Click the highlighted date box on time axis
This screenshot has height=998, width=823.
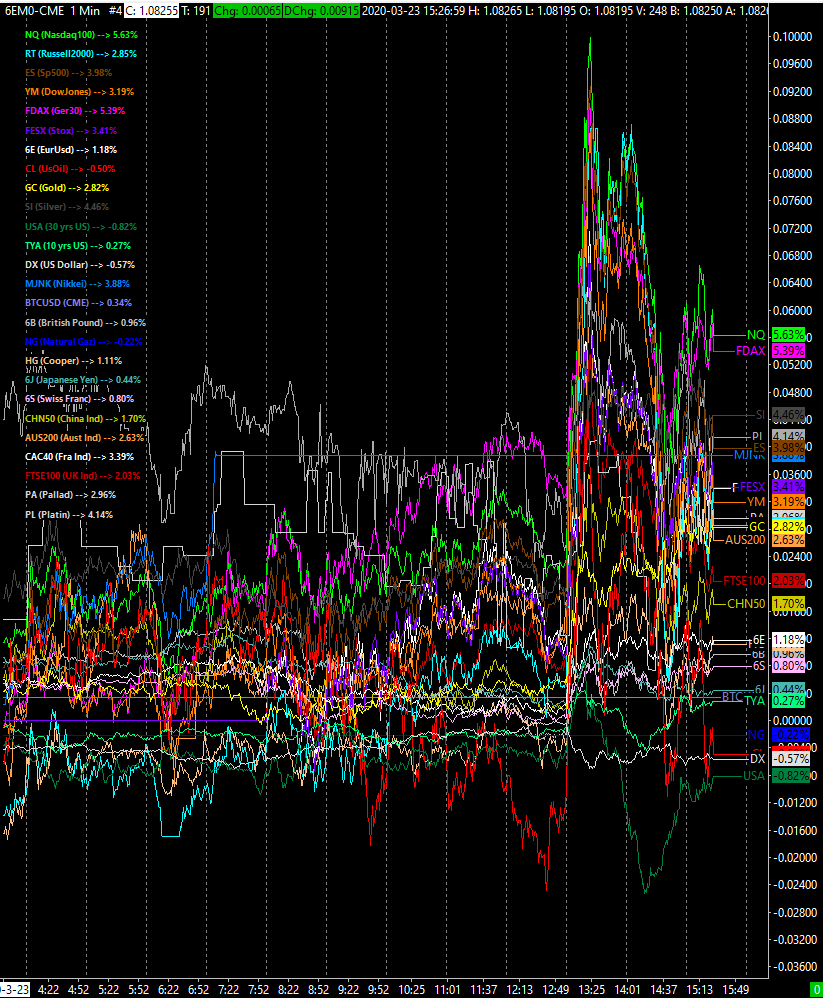[14, 989]
